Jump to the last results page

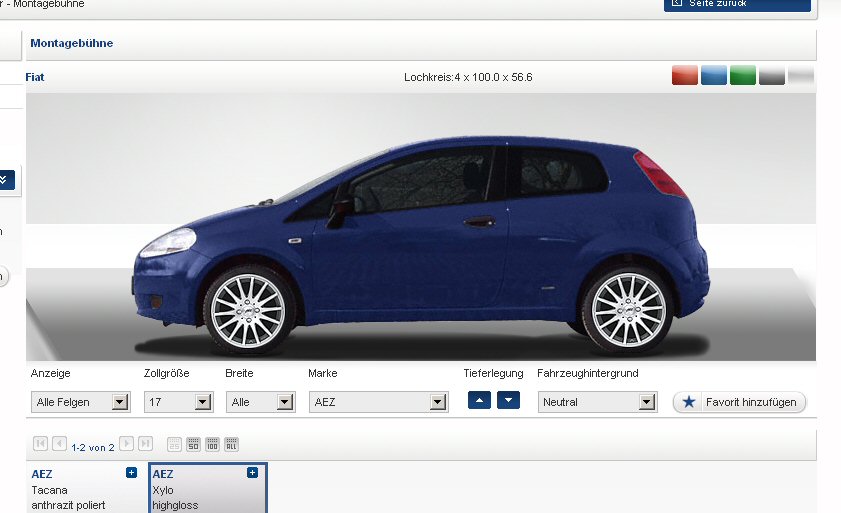pos(145,443)
